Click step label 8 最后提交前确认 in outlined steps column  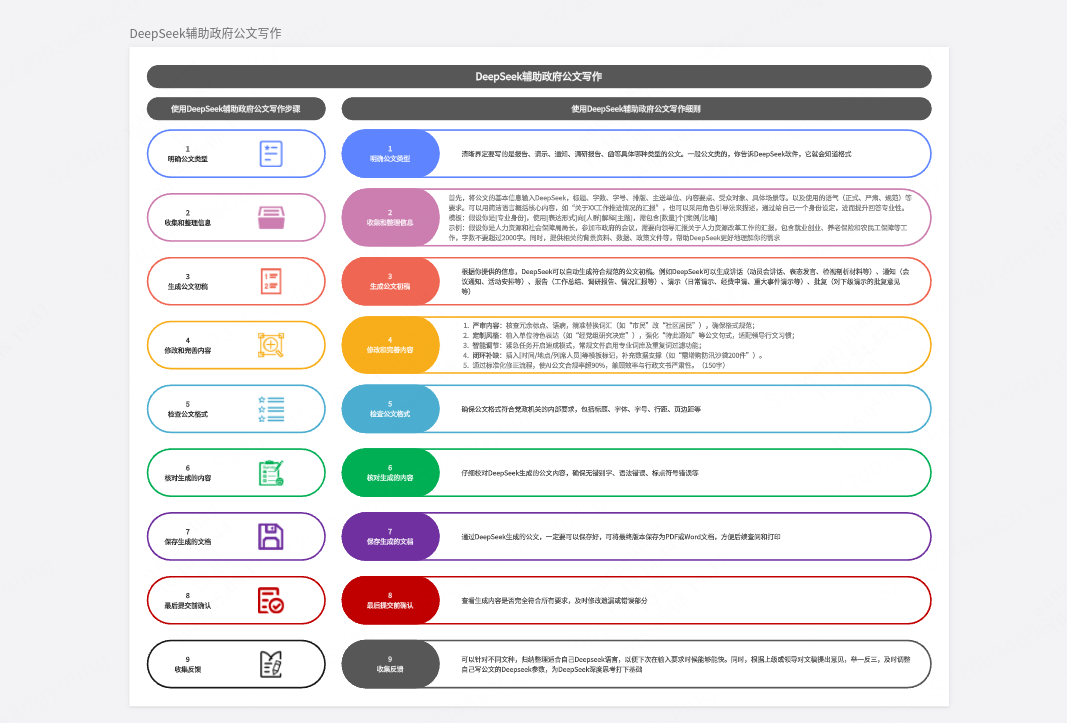click(188, 600)
